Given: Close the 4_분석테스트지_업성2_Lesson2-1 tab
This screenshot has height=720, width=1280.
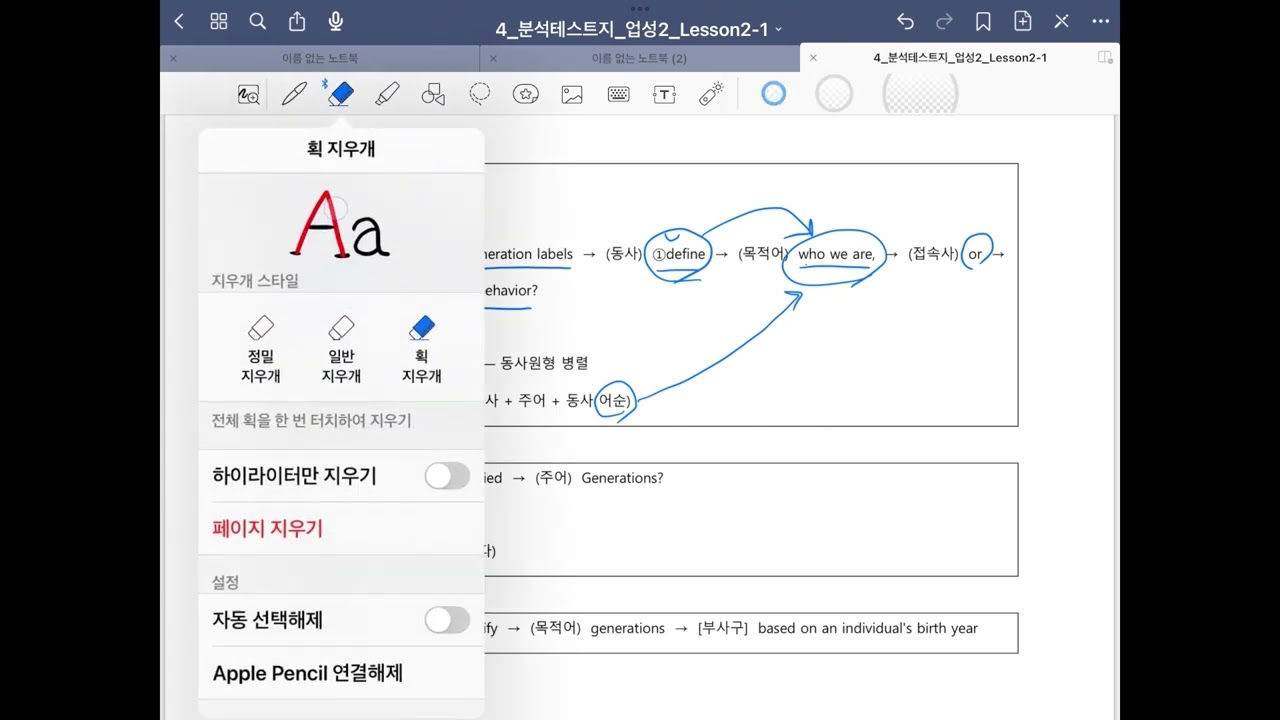Looking at the screenshot, I should (x=813, y=58).
